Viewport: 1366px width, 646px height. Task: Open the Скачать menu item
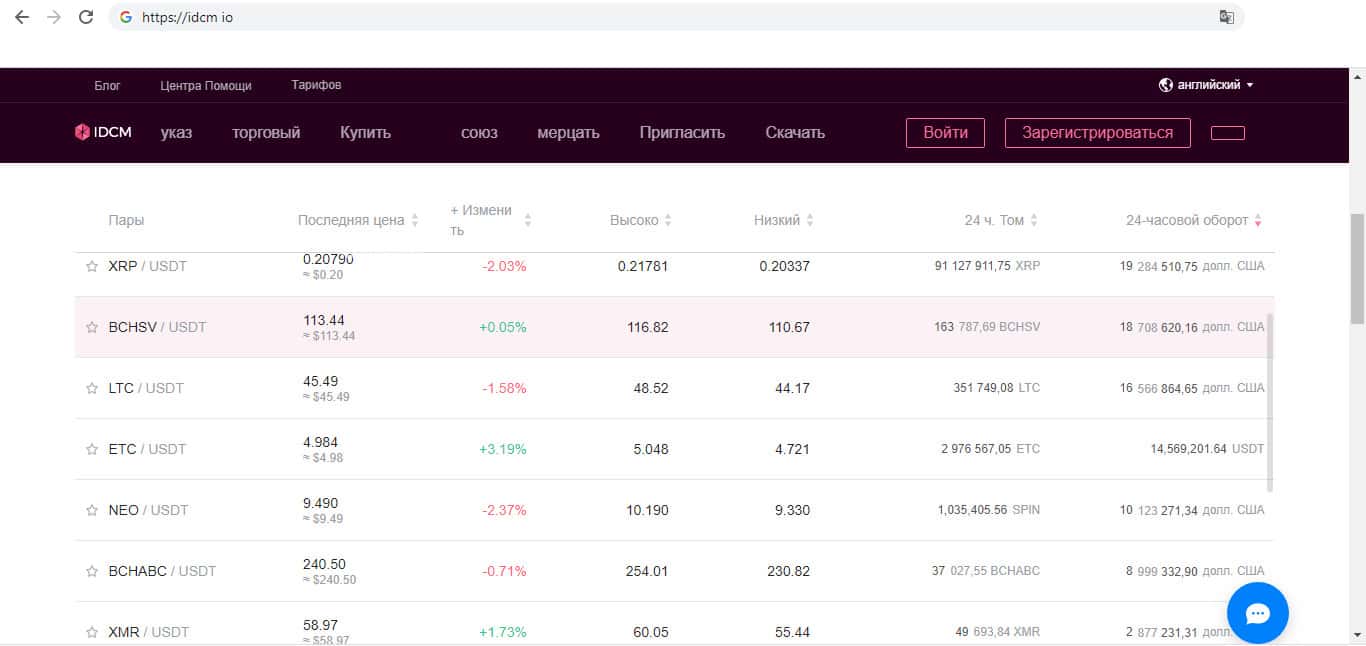[795, 132]
